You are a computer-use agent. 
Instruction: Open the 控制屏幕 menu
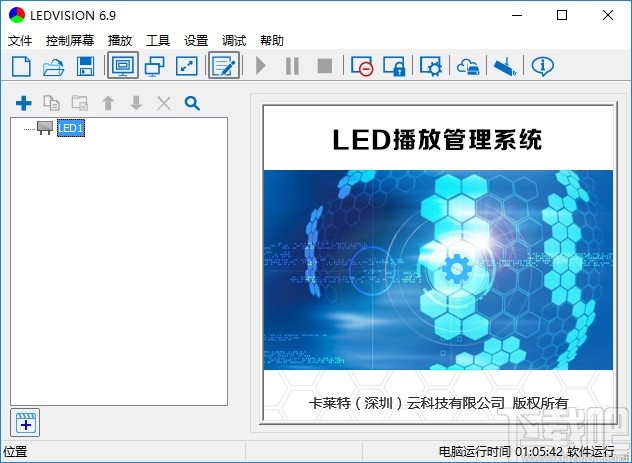point(70,40)
